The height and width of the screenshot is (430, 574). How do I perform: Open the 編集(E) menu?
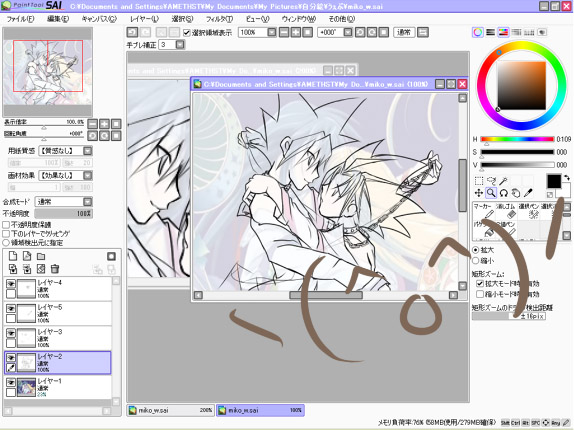point(58,19)
